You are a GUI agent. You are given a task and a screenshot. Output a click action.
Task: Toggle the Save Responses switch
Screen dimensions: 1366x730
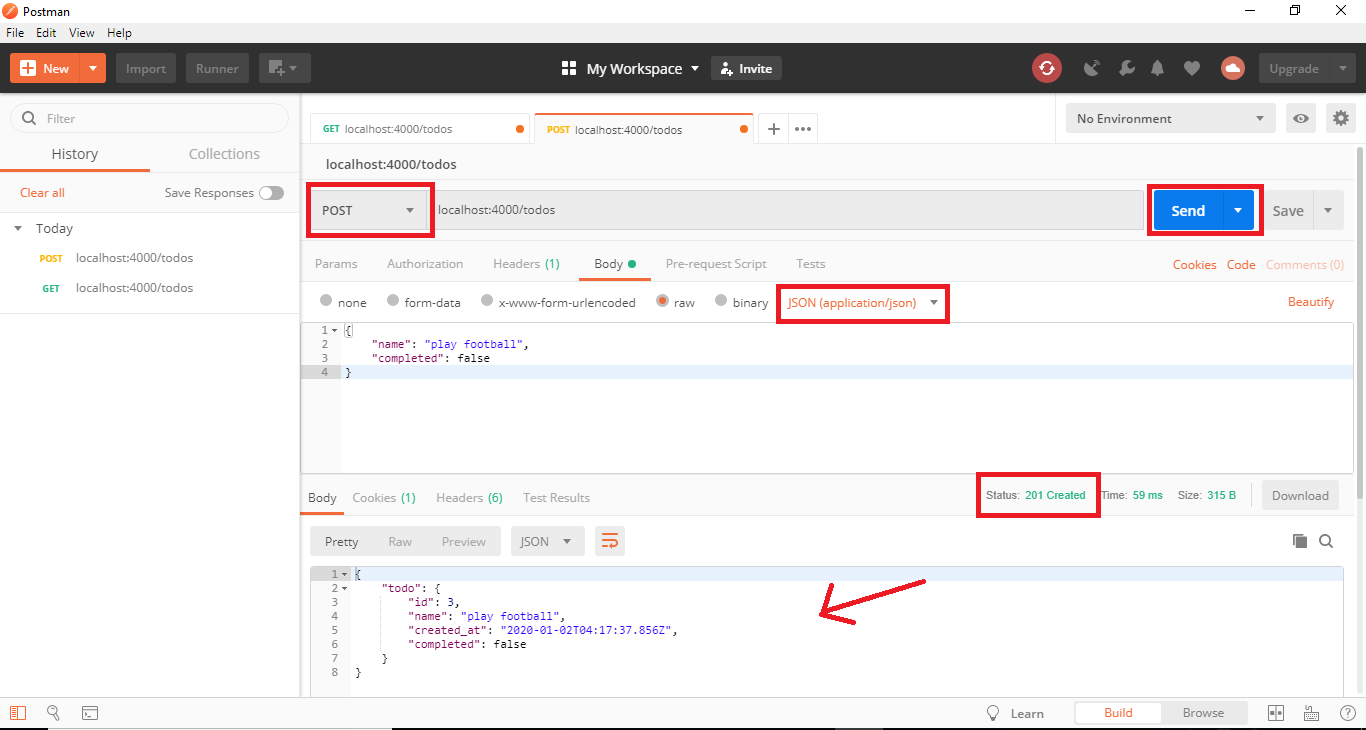point(271,193)
